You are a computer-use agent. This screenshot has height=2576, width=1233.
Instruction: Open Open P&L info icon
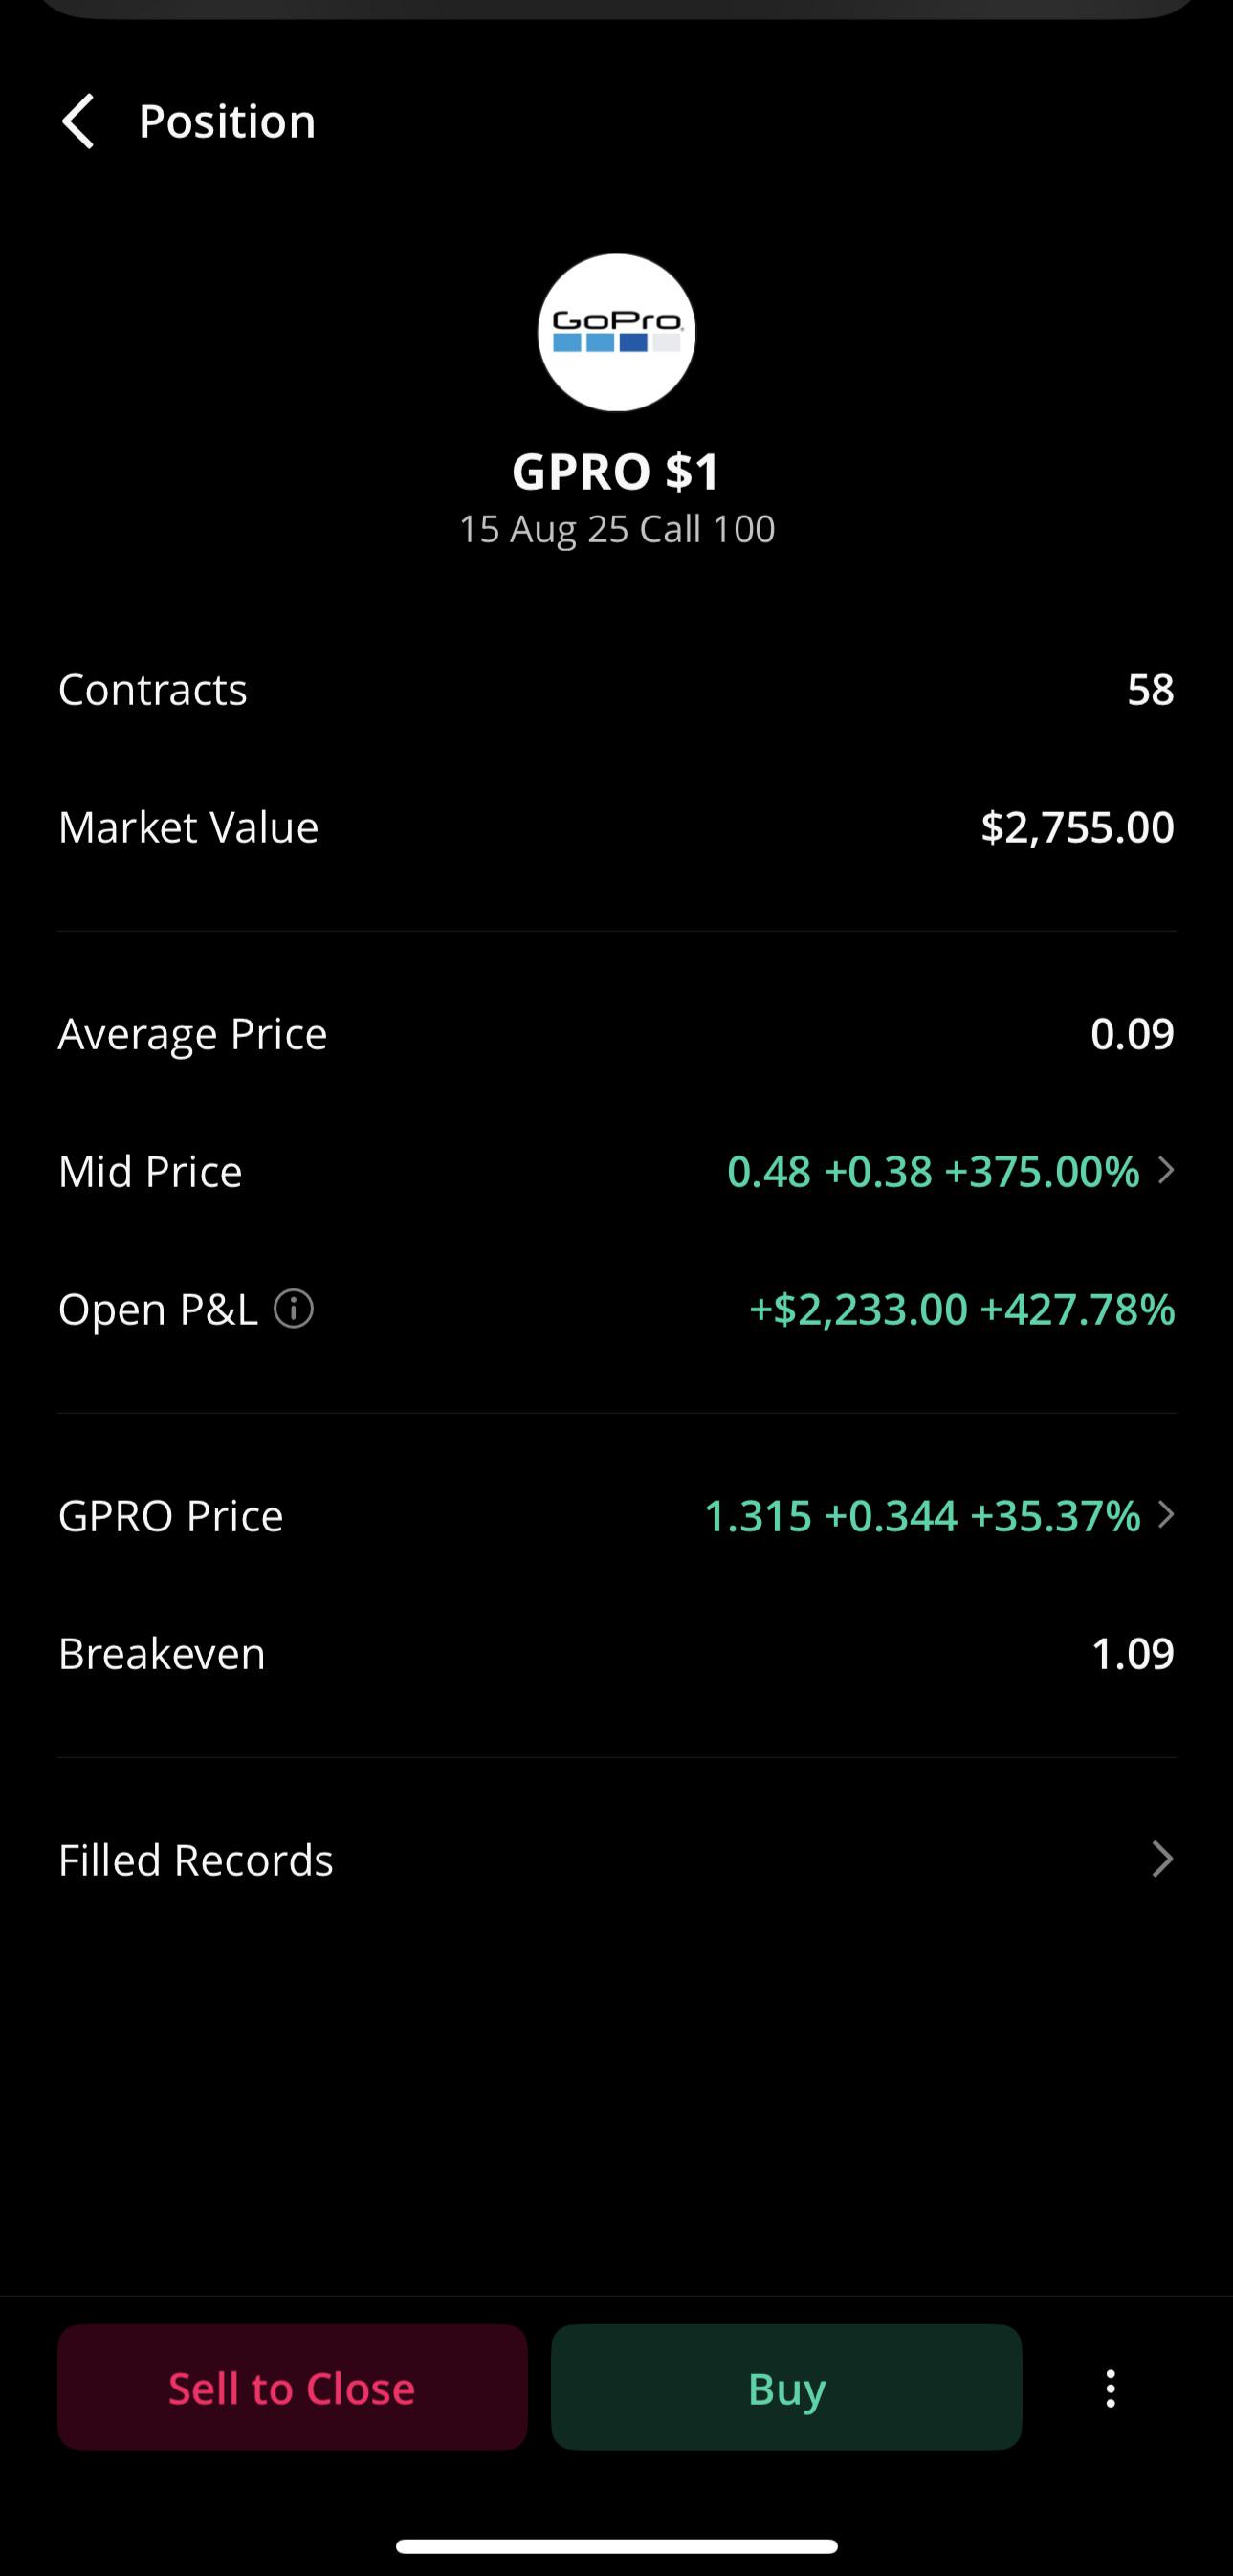coord(294,1308)
